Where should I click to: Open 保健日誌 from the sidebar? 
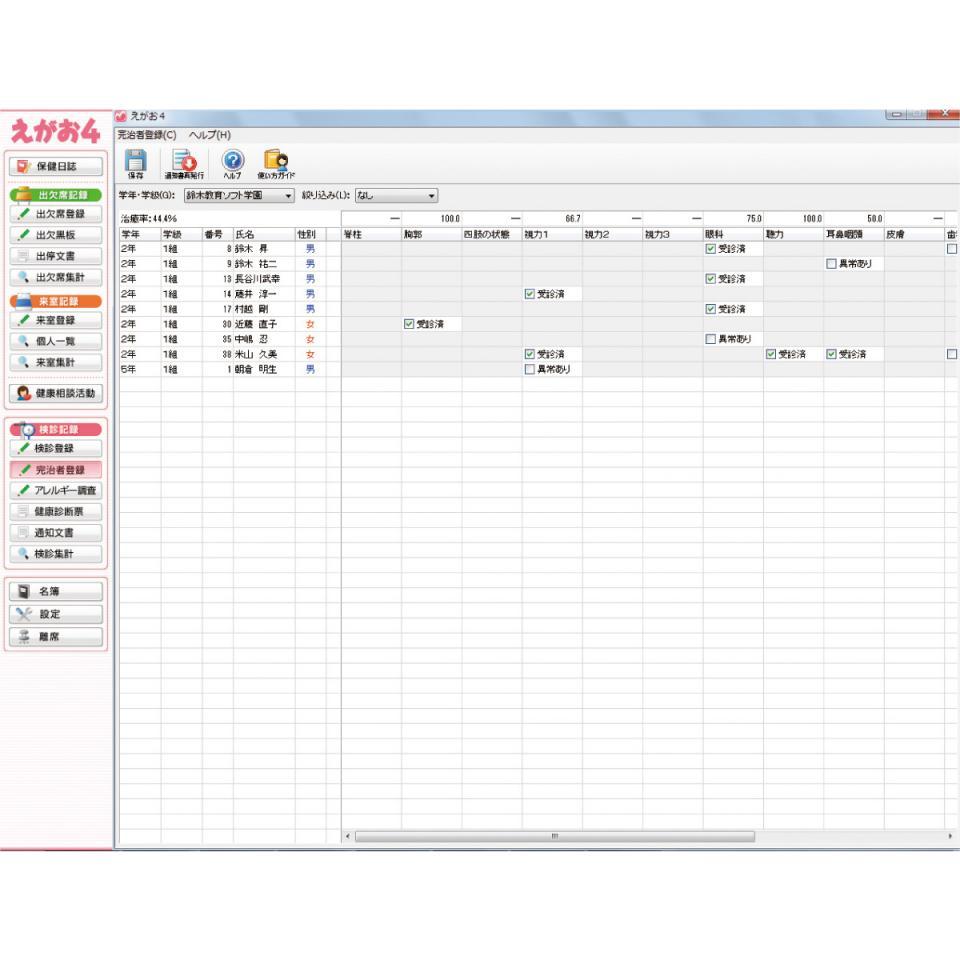click(x=56, y=166)
